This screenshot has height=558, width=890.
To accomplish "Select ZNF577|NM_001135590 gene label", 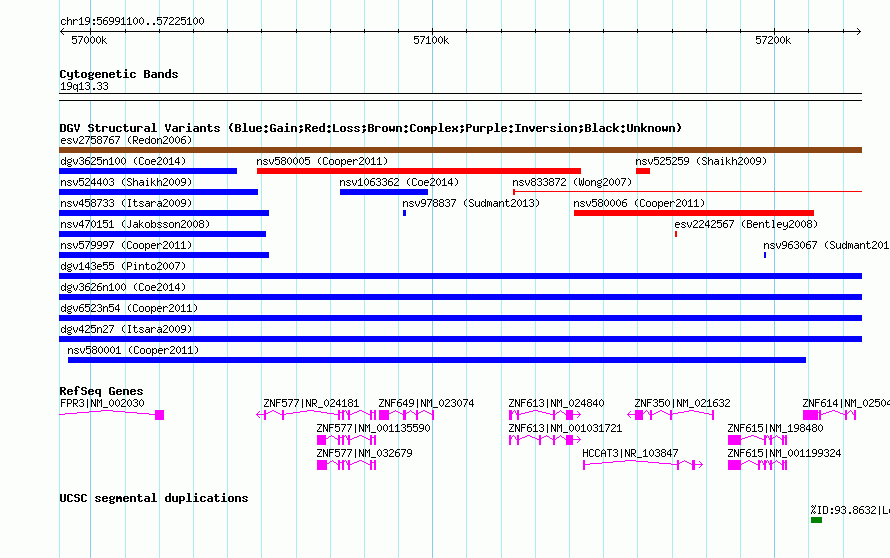I will (373, 429).
